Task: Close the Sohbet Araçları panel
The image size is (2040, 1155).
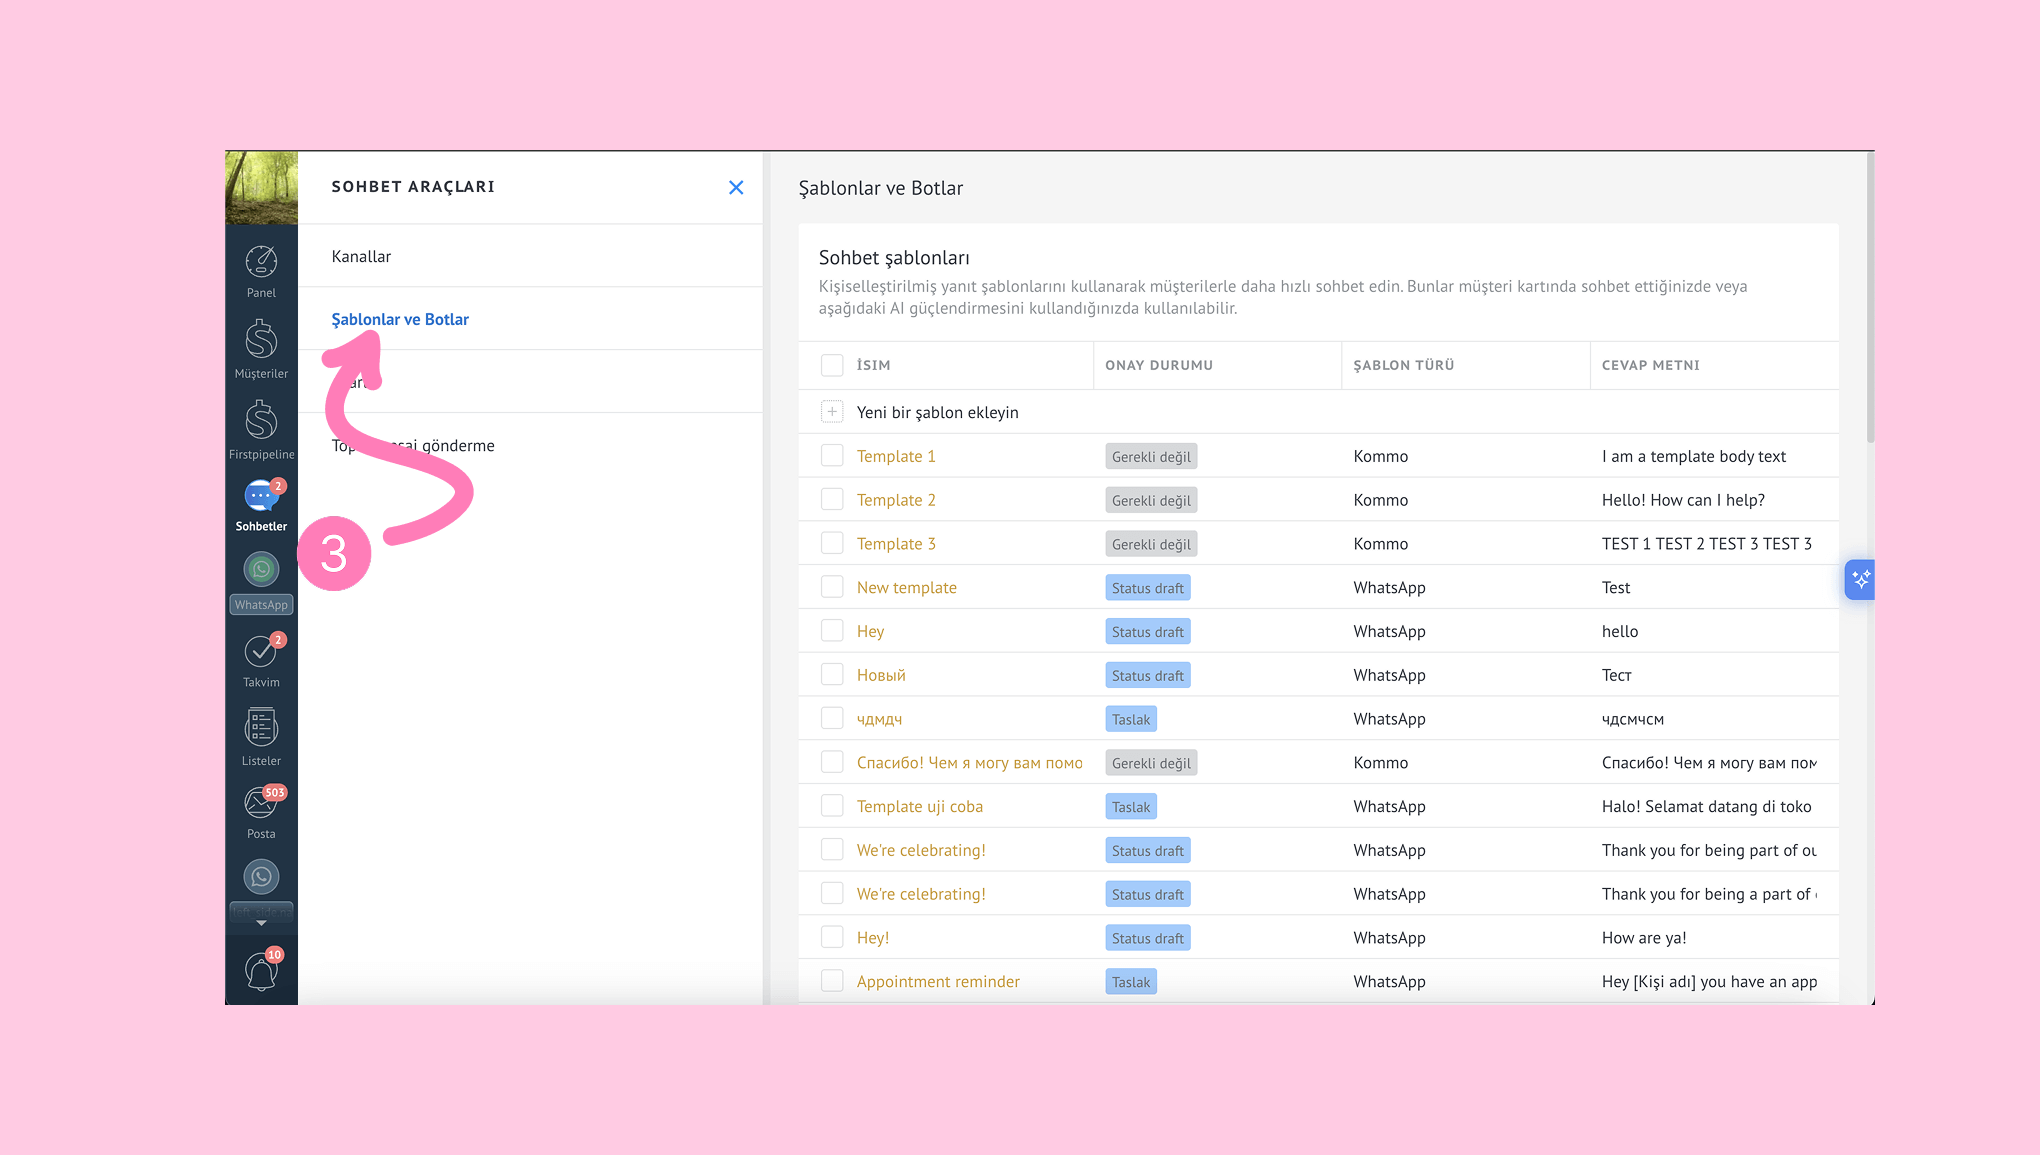Action: point(736,187)
